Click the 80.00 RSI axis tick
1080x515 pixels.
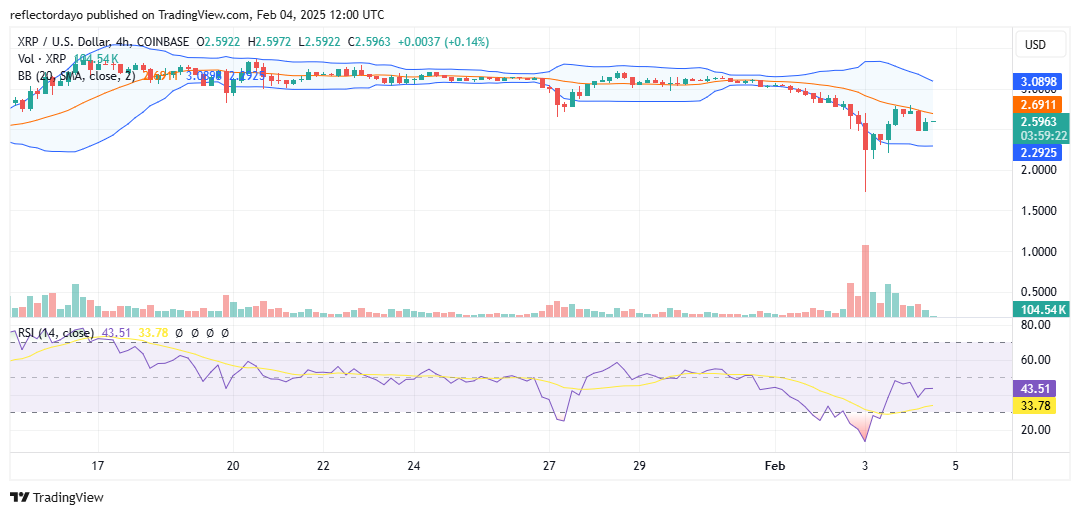pos(1037,324)
